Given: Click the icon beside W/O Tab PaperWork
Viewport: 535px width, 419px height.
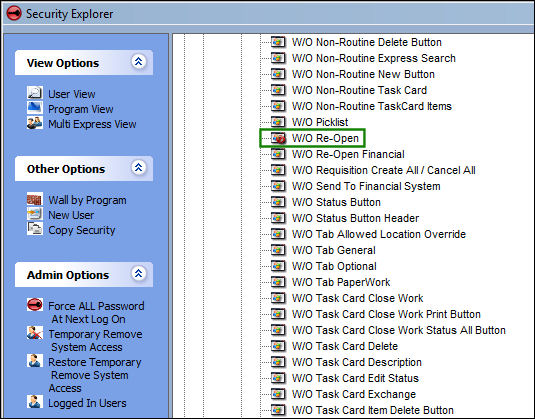Looking at the screenshot, I should [x=278, y=282].
